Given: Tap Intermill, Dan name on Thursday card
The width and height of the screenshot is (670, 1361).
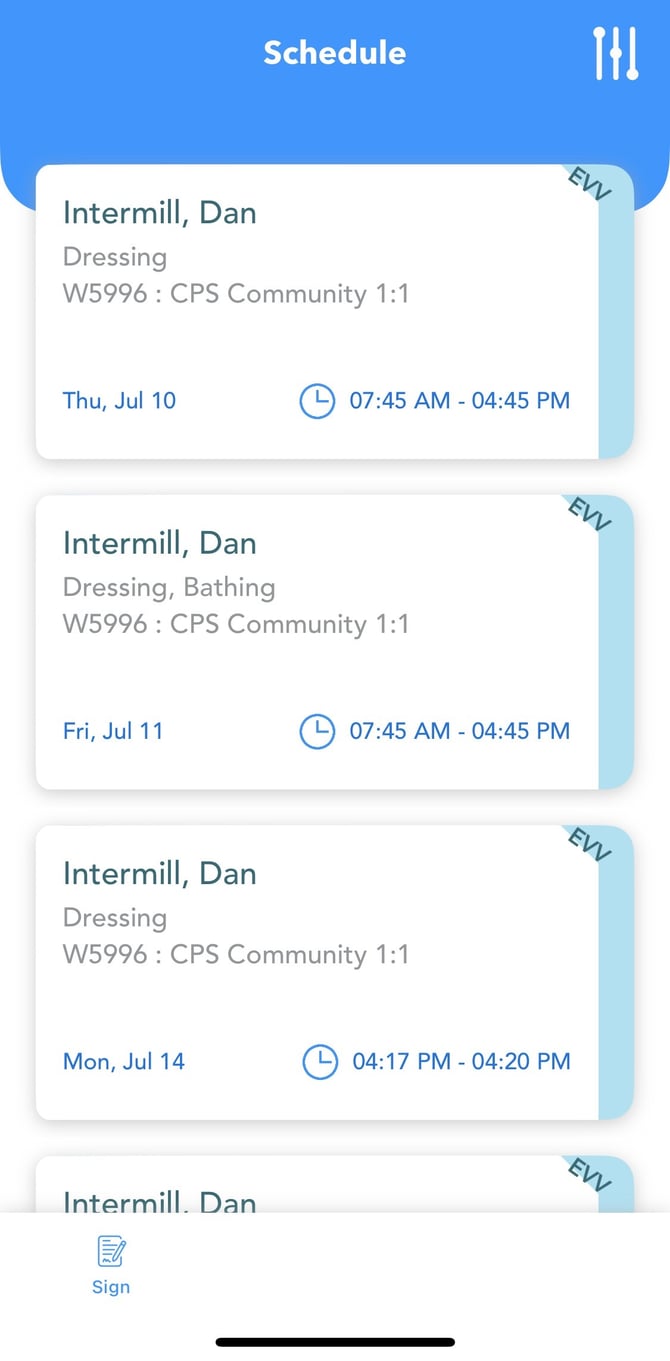Looking at the screenshot, I should (x=159, y=213).
